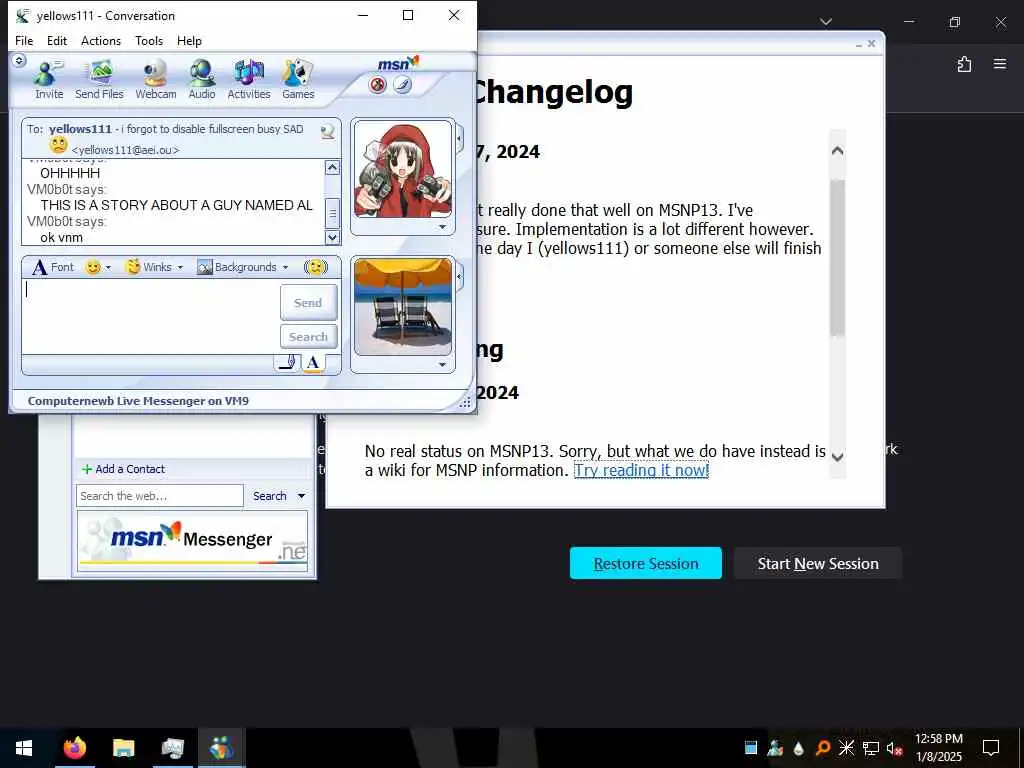1024x768 pixels.
Task: Click Add a Contact in the contact list
Action: [x=123, y=469]
